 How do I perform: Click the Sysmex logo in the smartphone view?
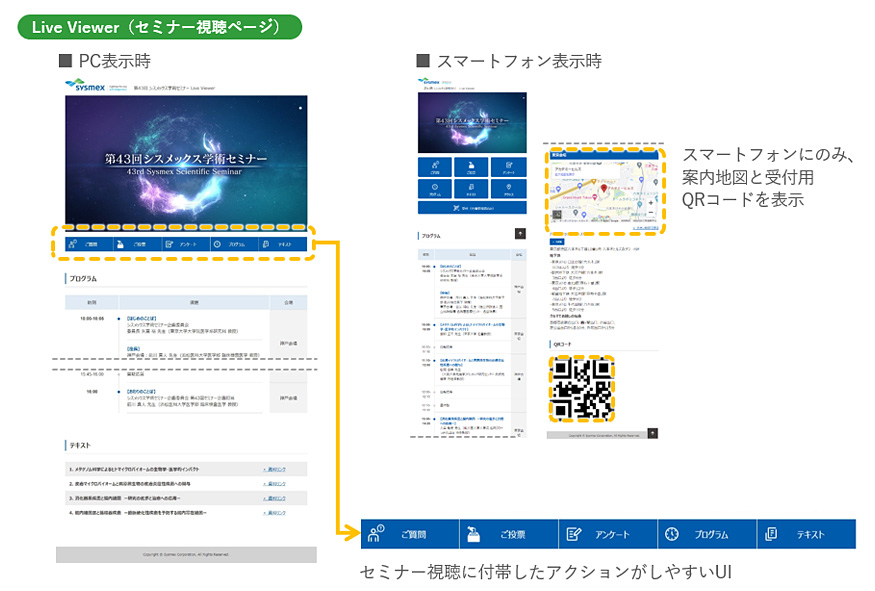(429, 81)
